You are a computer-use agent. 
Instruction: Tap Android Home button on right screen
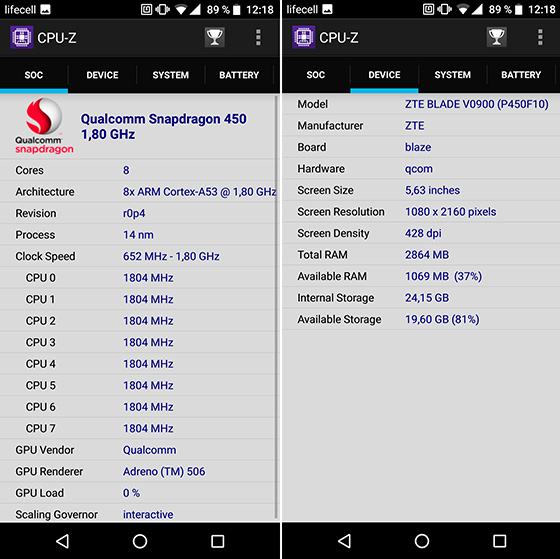pyautogui.click(x=422, y=541)
